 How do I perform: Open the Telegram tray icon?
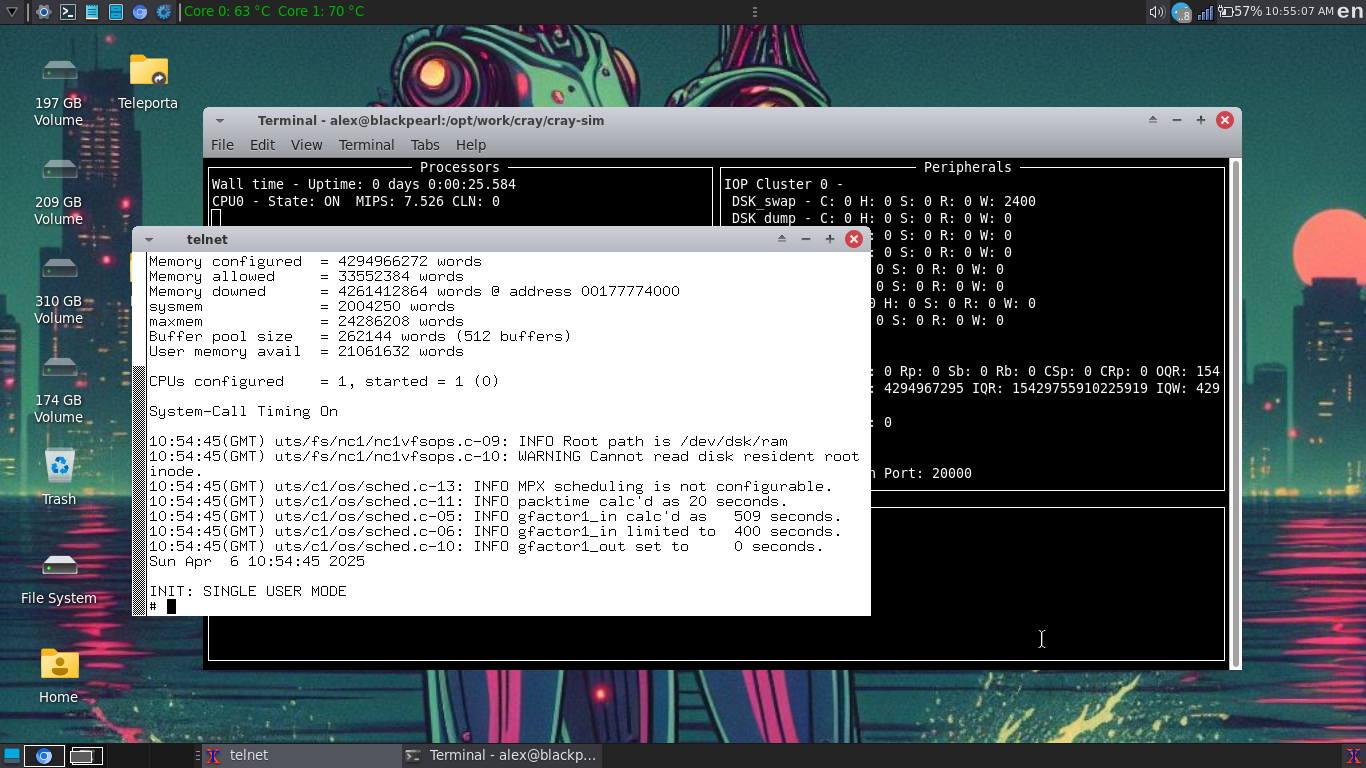[1181, 12]
